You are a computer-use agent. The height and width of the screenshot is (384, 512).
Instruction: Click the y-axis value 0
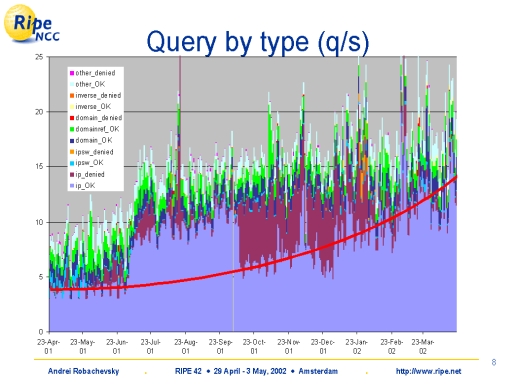[x=41, y=332]
